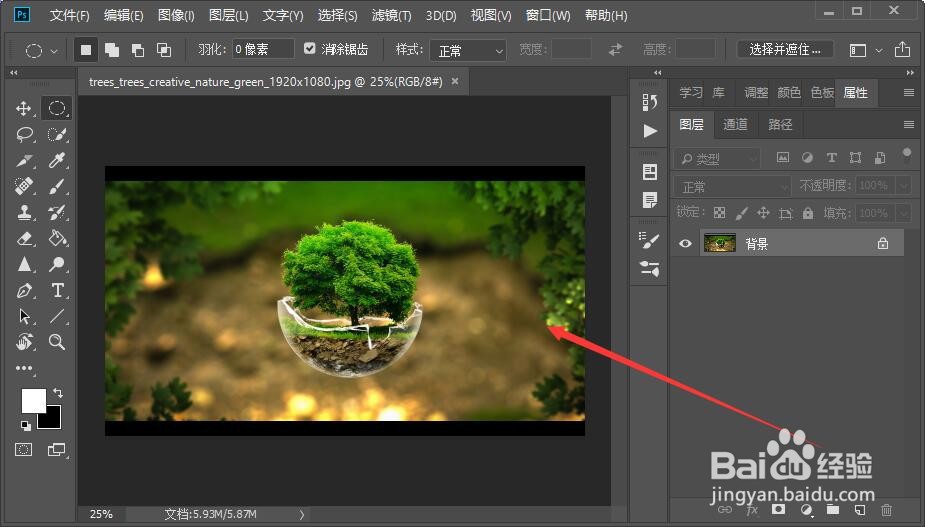Open layer filter 类型 dropdown

[717, 158]
